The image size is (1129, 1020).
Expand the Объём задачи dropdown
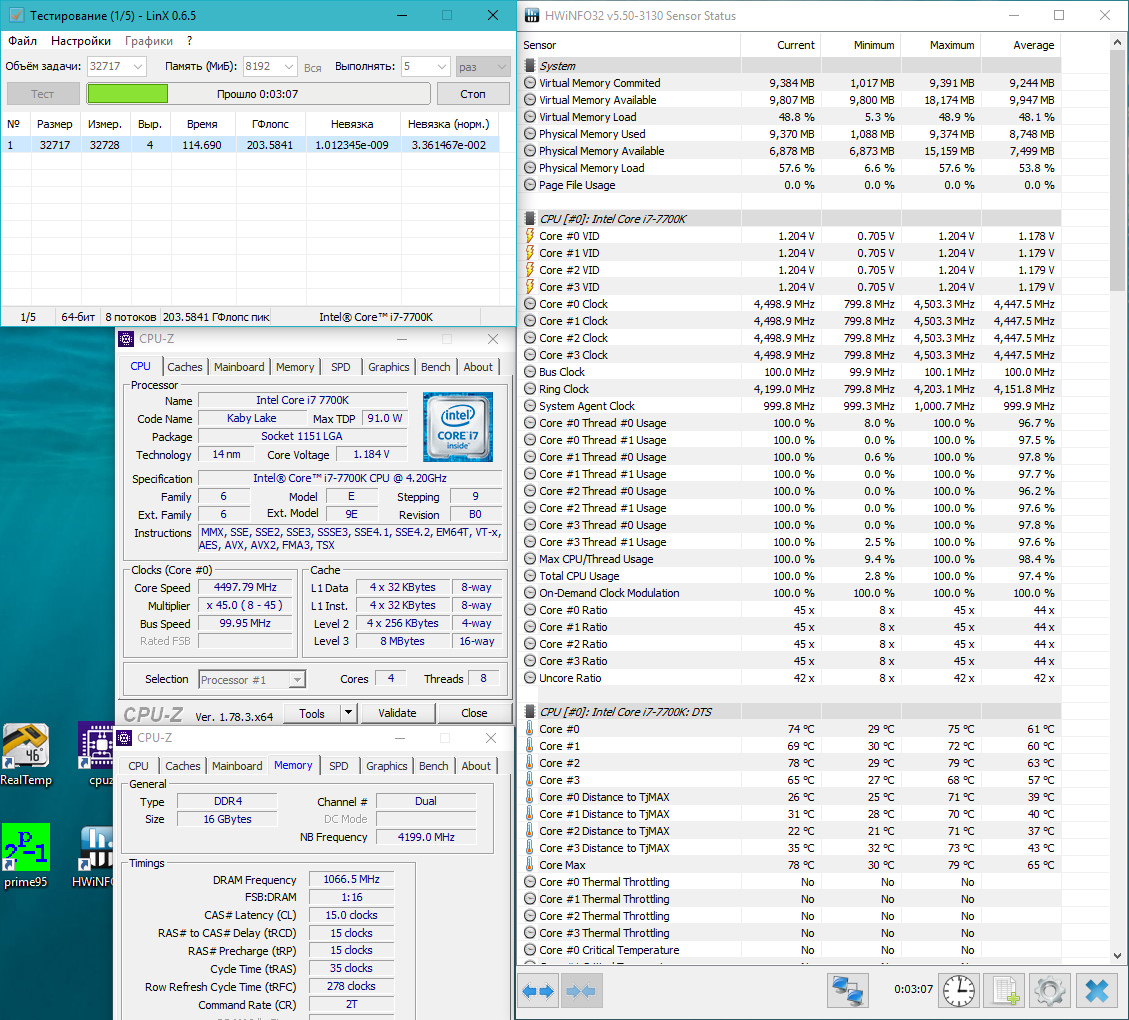click(x=137, y=66)
